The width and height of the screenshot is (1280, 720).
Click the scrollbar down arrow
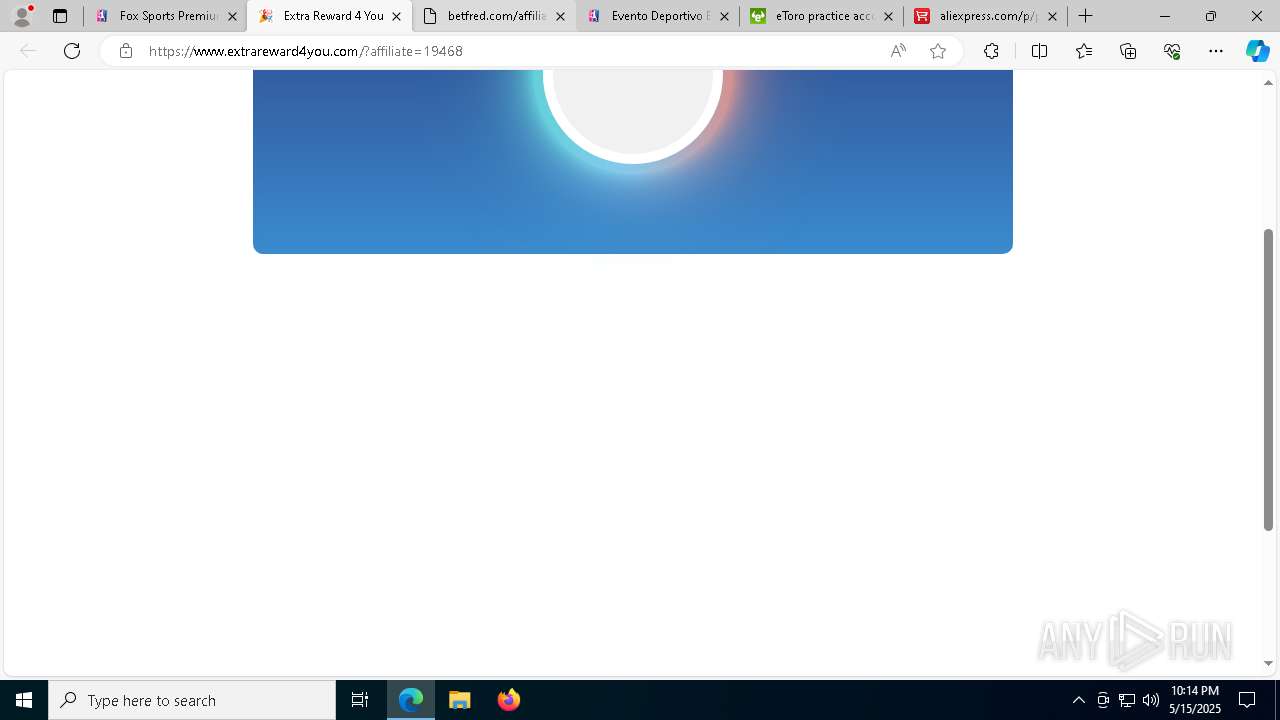tap(1268, 663)
